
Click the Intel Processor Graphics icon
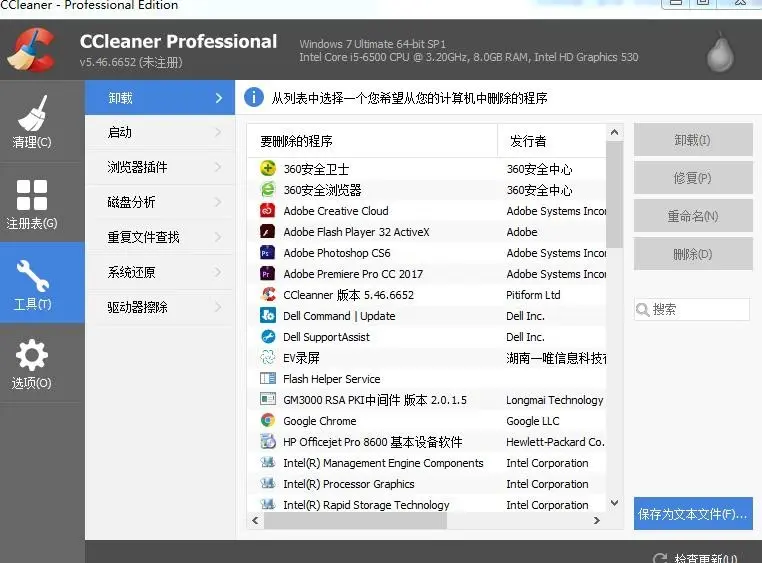268,483
